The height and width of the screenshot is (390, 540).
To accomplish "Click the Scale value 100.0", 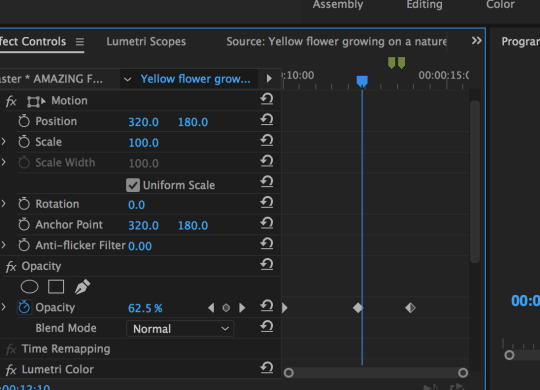I will click(143, 143).
